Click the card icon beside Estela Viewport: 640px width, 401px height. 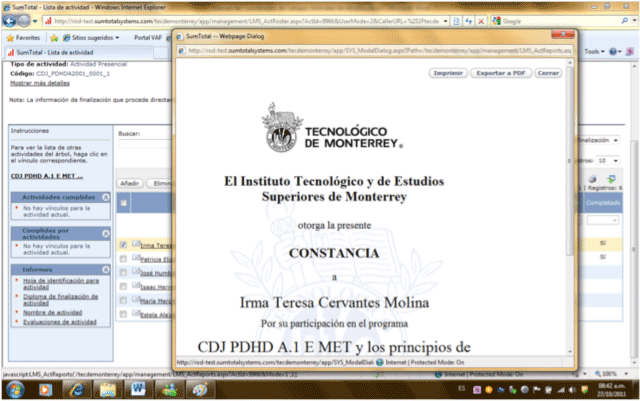(x=136, y=313)
